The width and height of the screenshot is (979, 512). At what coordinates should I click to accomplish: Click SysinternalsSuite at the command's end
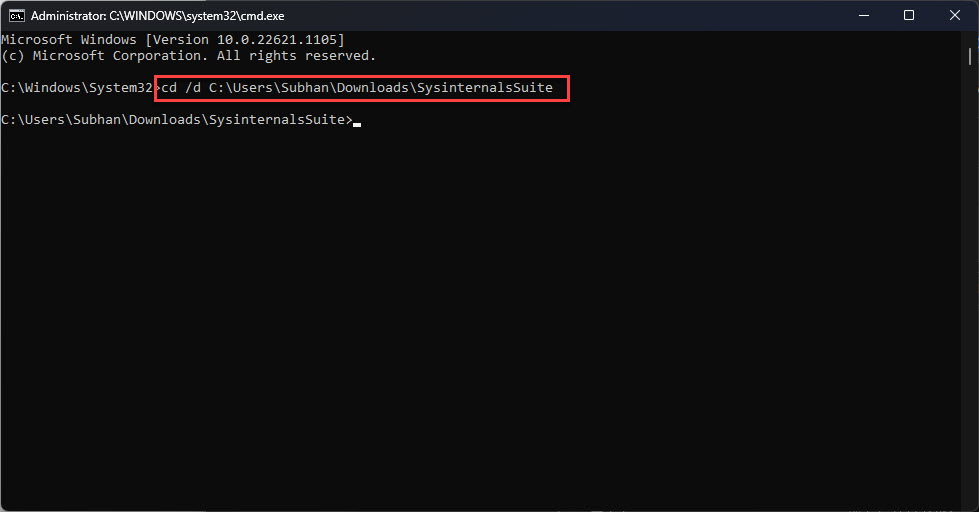pos(485,87)
